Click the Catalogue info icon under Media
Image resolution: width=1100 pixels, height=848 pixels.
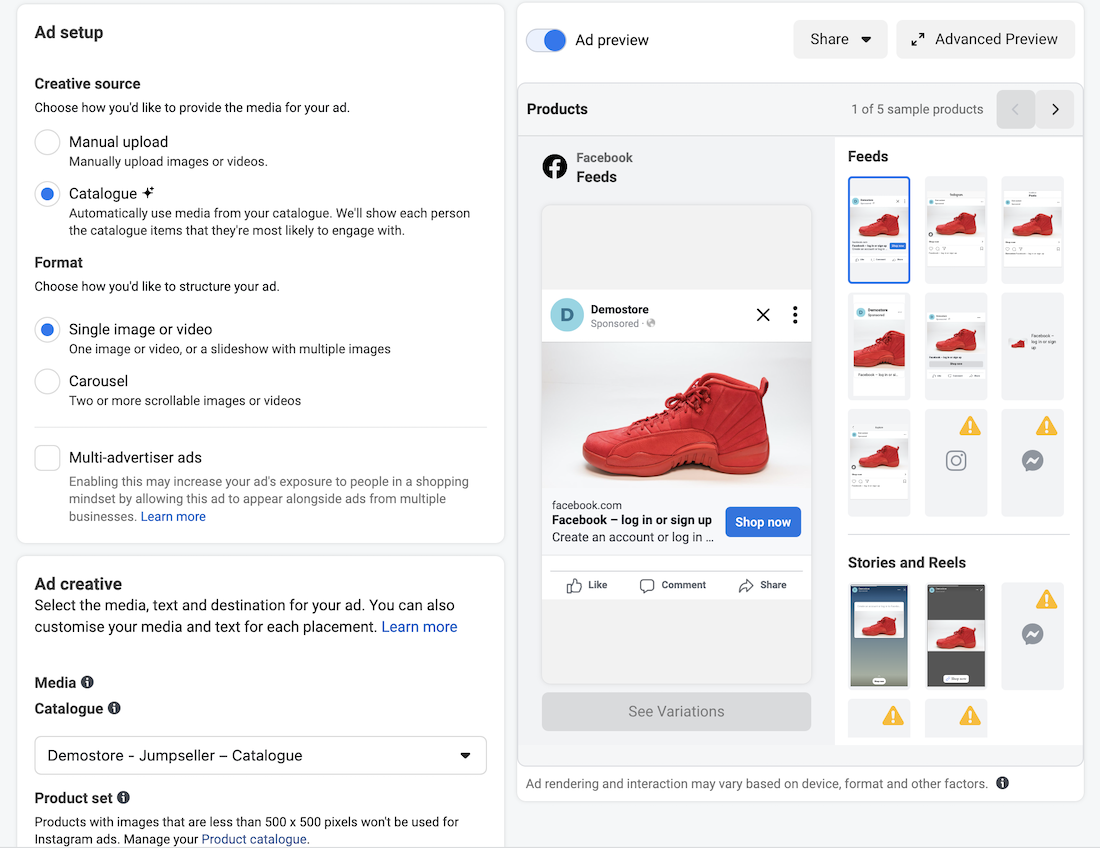[x=114, y=708]
